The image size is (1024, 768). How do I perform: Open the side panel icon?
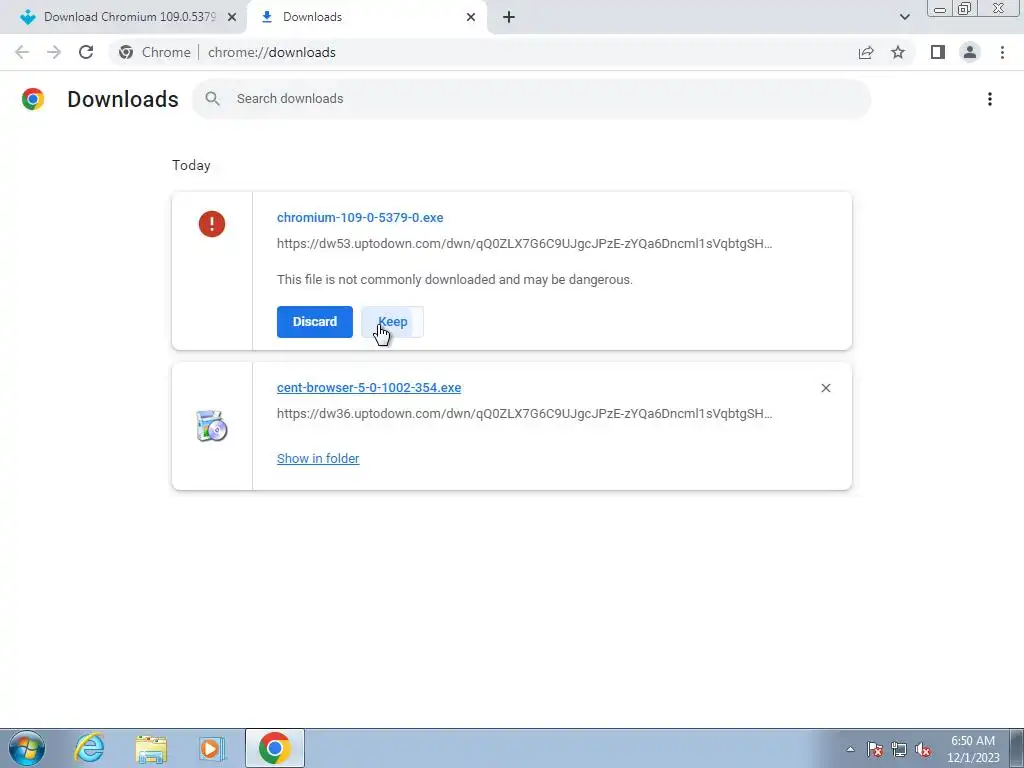(x=938, y=52)
